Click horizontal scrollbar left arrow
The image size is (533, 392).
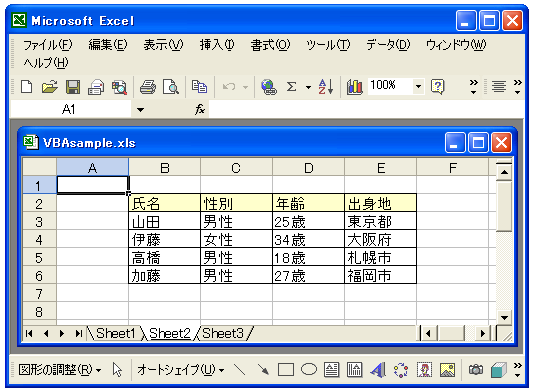(x=428, y=334)
